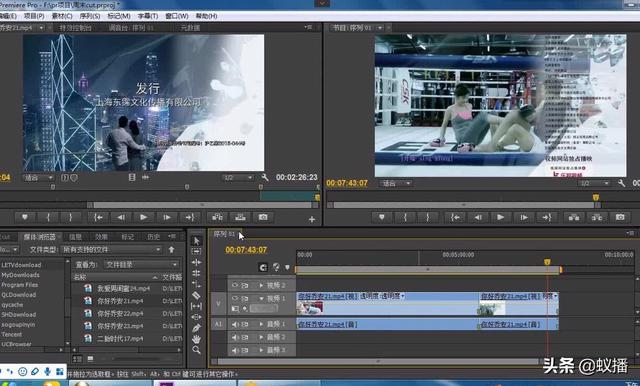Toggle sync lock of 音频 1 track
Viewport: 640px width, 386px height.
pyautogui.click(x=244, y=324)
